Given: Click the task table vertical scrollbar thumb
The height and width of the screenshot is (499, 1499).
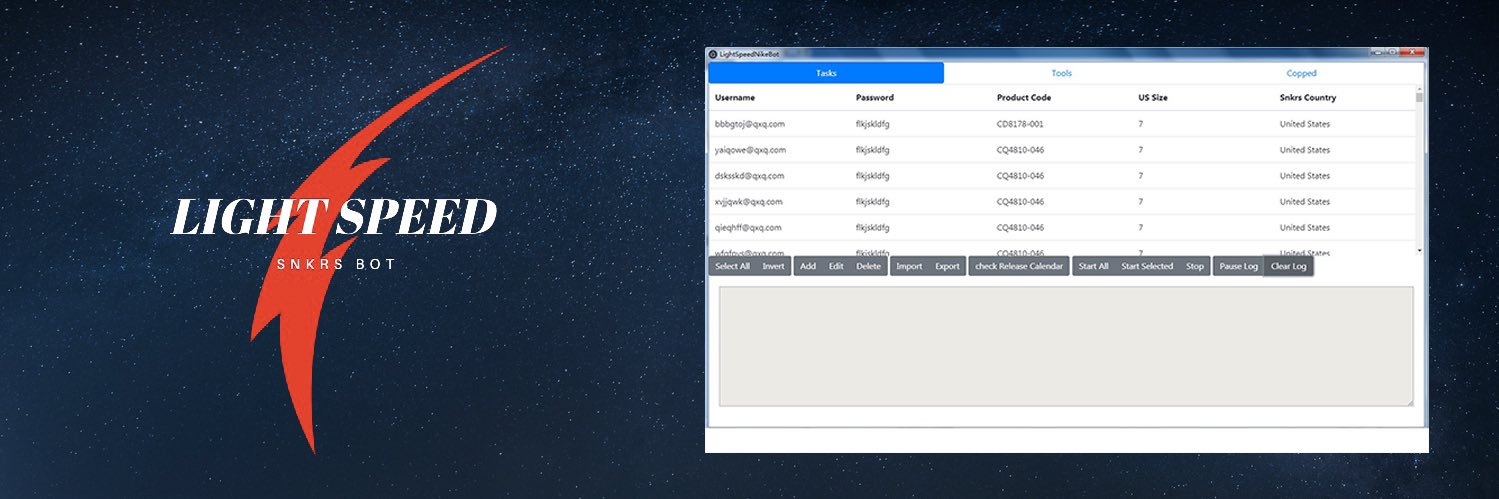Looking at the screenshot, I should tap(1419, 97).
